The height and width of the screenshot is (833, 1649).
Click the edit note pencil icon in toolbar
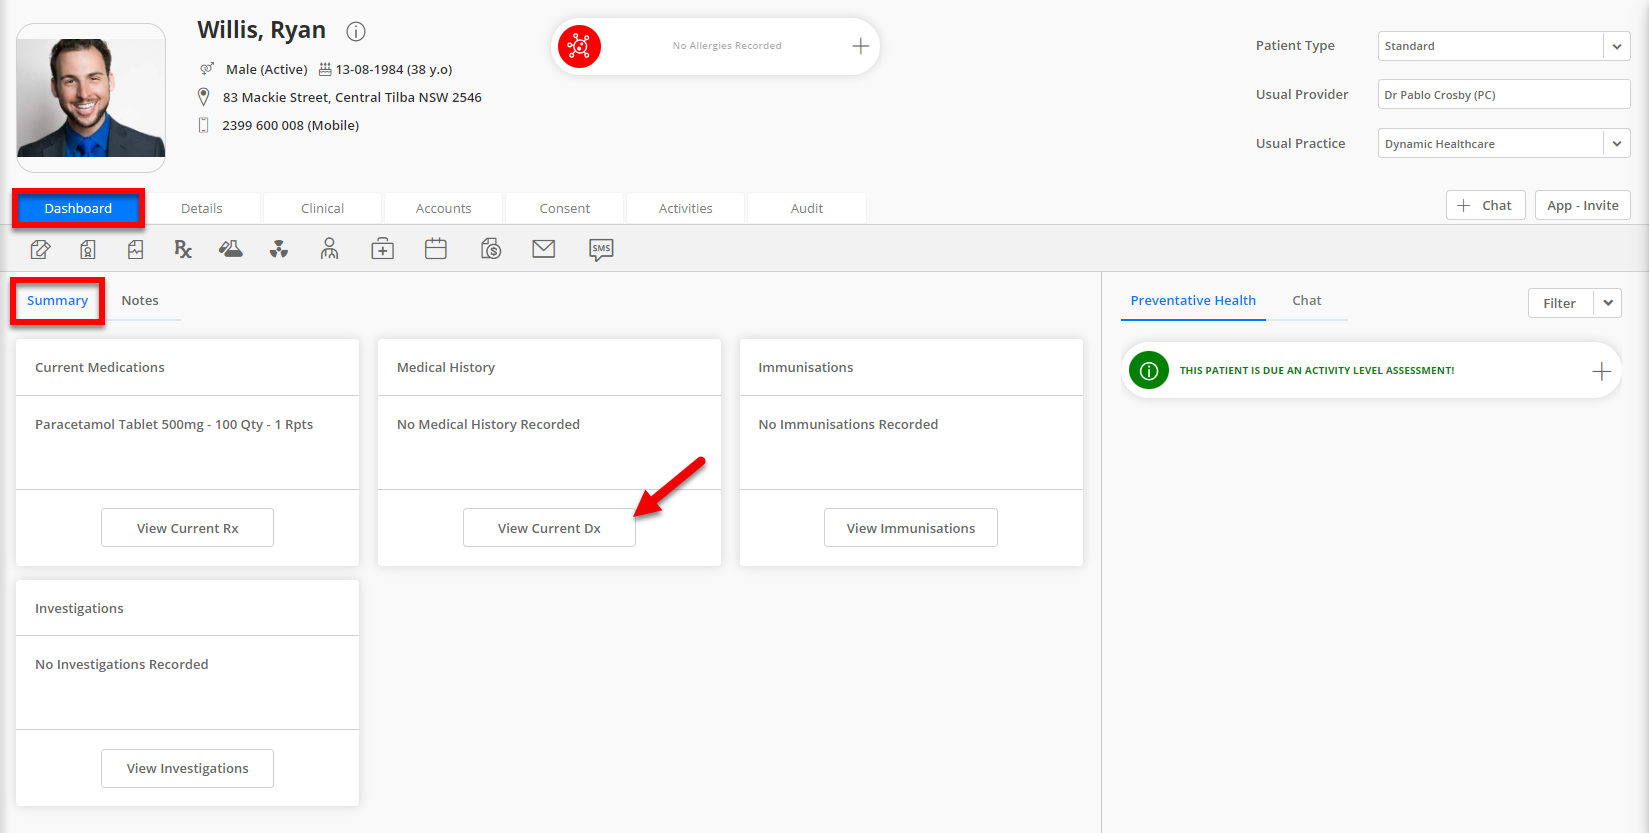[x=40, y=249]
